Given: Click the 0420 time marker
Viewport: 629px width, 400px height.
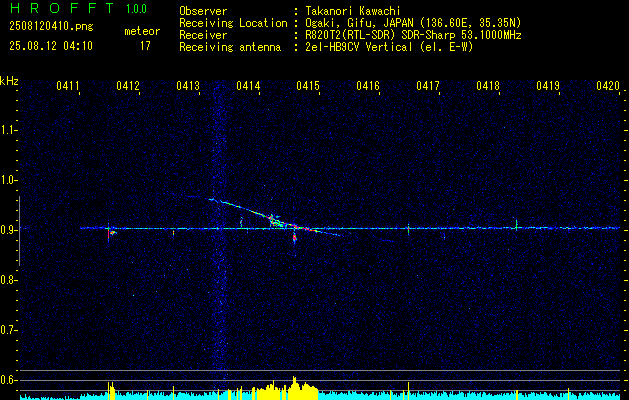Looking at the screenshot, I should [x=608, y=85].
